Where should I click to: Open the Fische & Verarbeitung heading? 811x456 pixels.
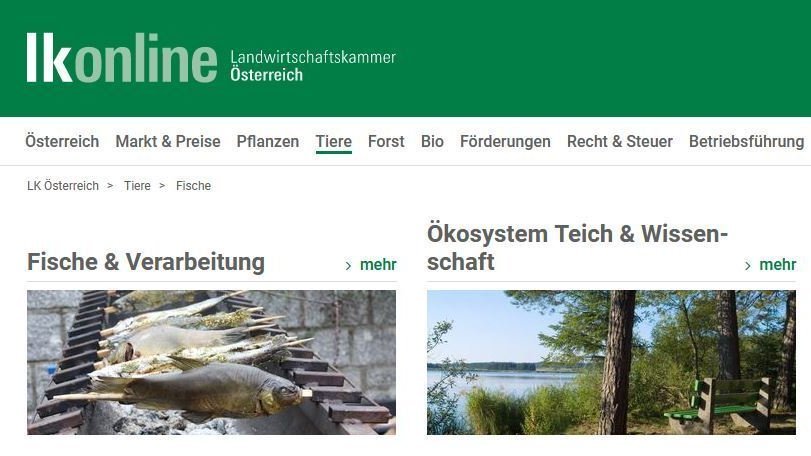tap(146, 262)
